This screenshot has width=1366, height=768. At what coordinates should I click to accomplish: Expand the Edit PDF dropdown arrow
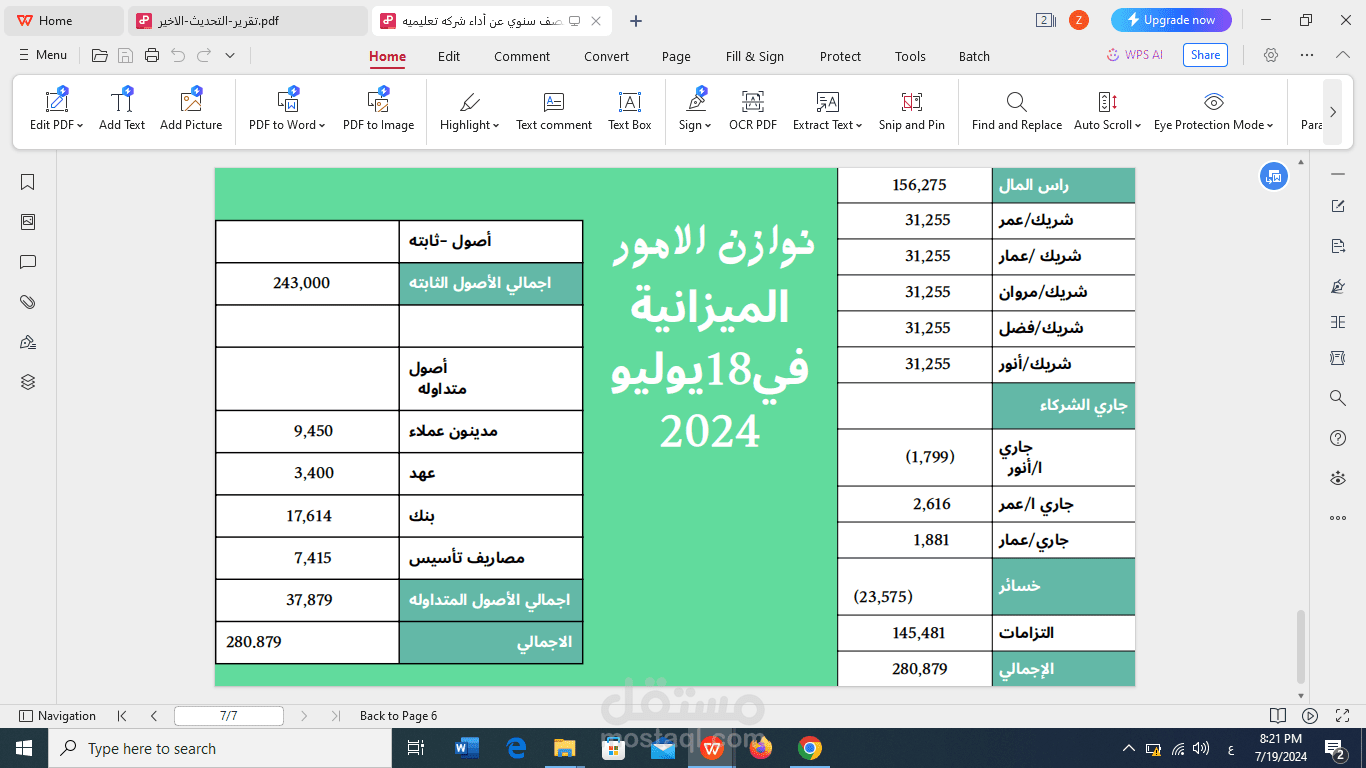click(80, 126)
